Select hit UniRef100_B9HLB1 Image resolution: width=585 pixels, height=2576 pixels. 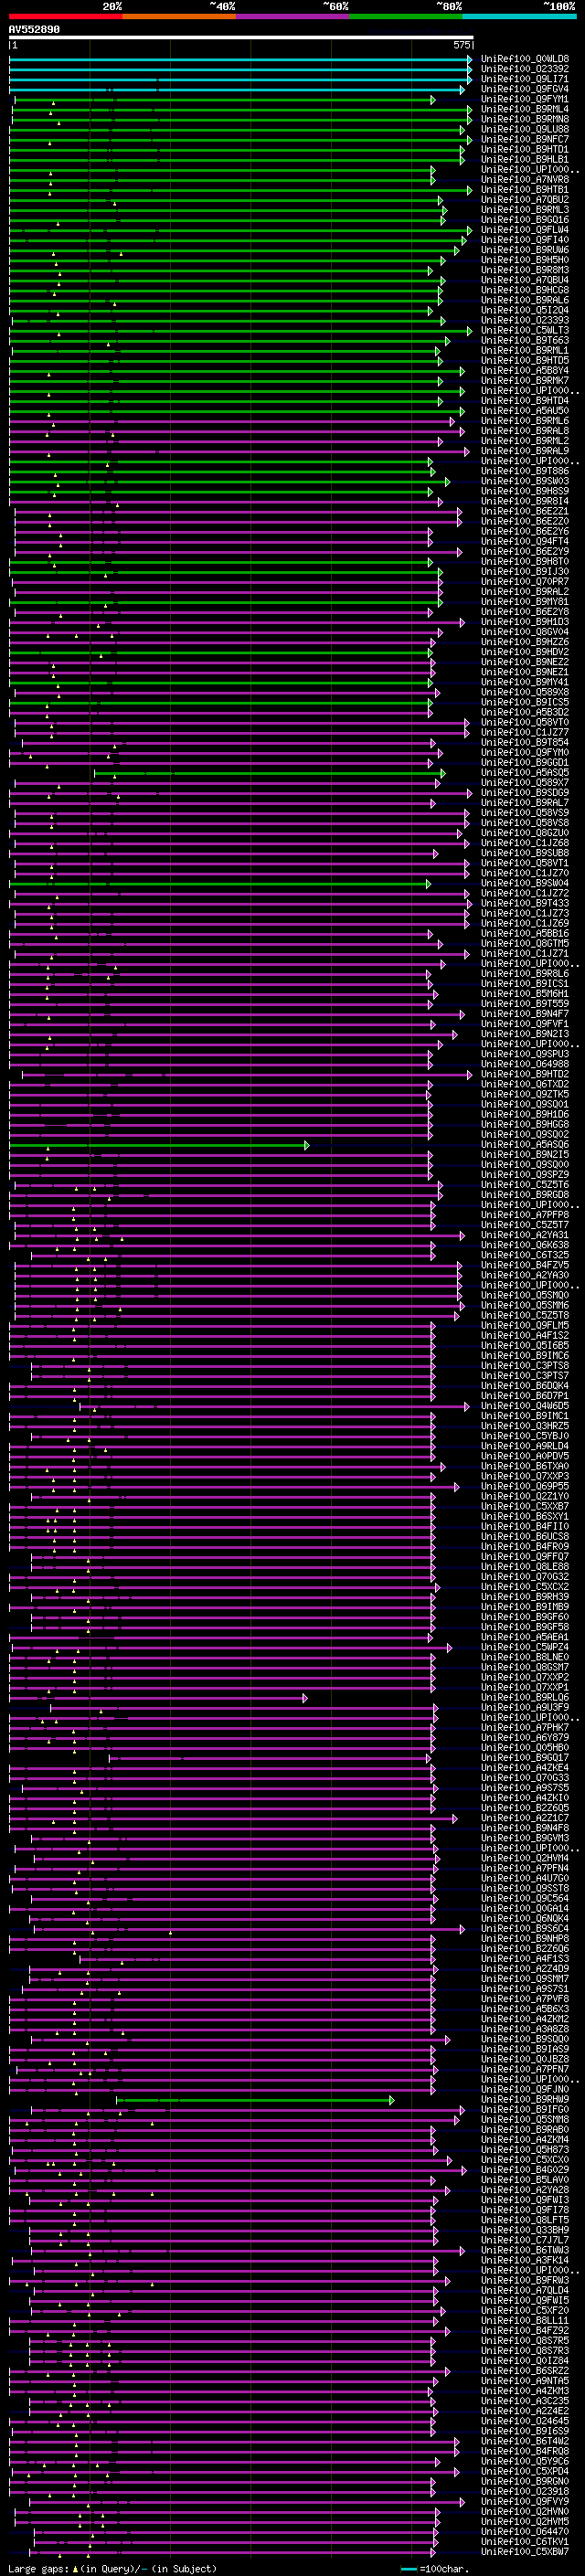pos(525,159)
